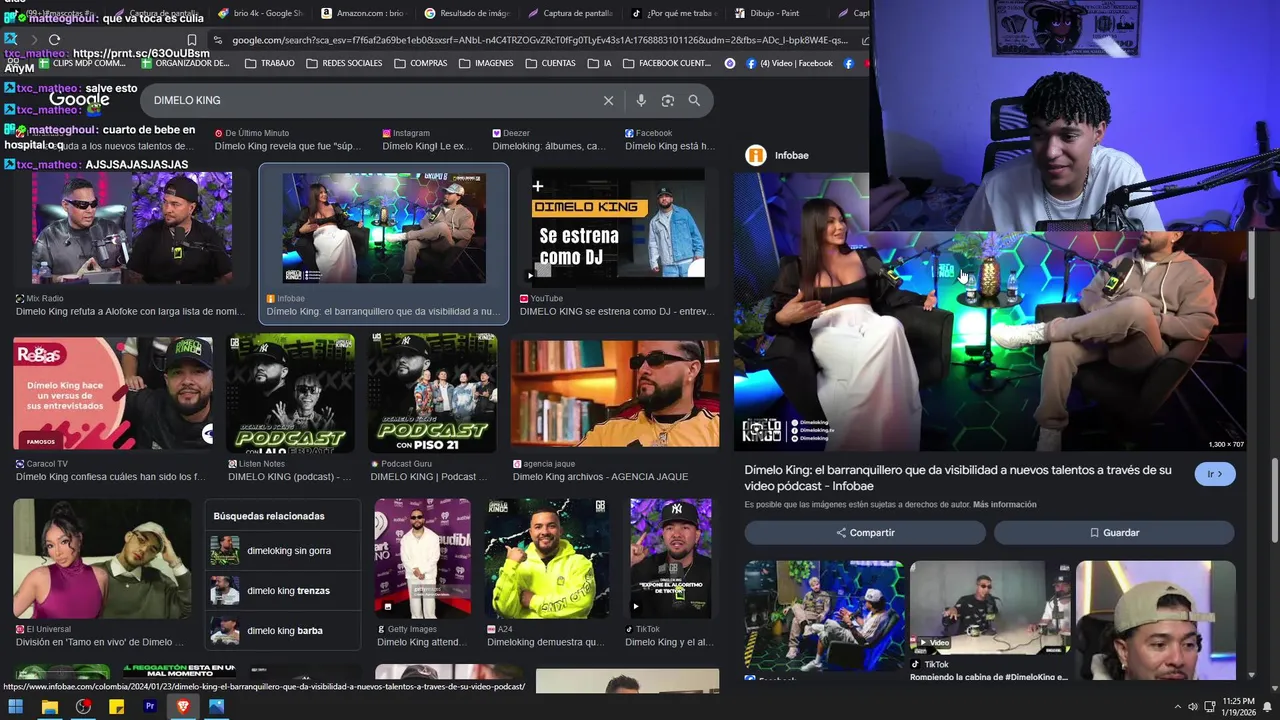The image size is (1280, 720).
Task: Open 'Más información' copyright link
Action: click(1005, 505)
